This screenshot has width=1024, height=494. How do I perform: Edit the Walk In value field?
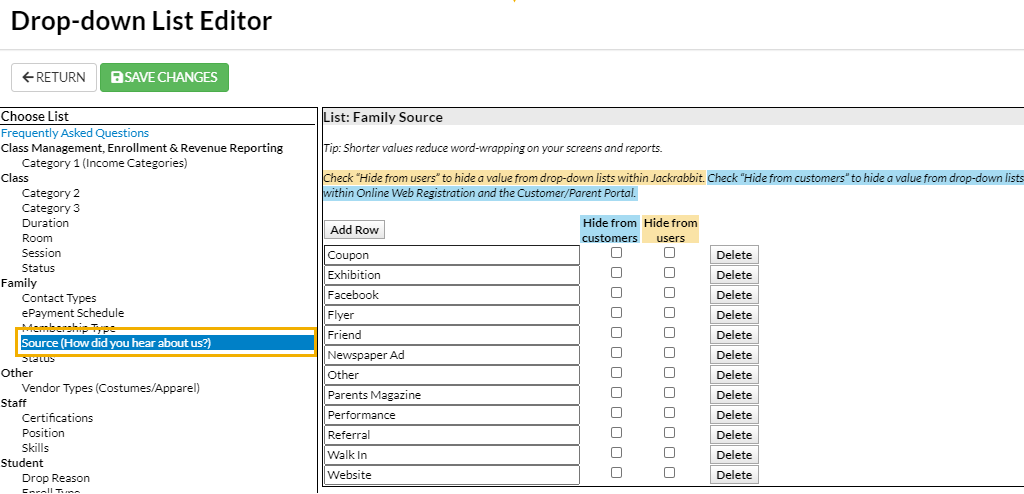pyautogui.click(x=452, y=455)
